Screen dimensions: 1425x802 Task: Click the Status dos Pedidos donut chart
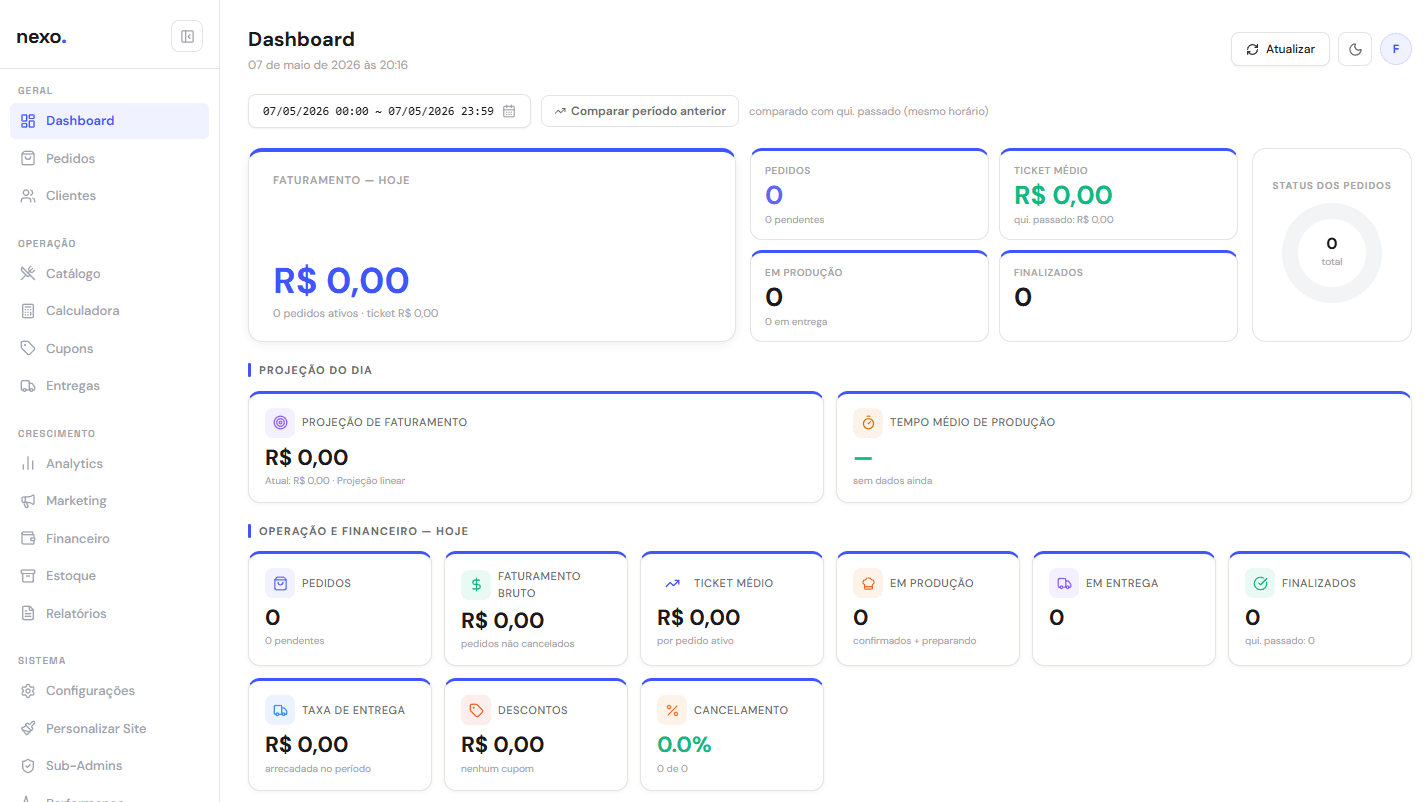(1332, 253)
